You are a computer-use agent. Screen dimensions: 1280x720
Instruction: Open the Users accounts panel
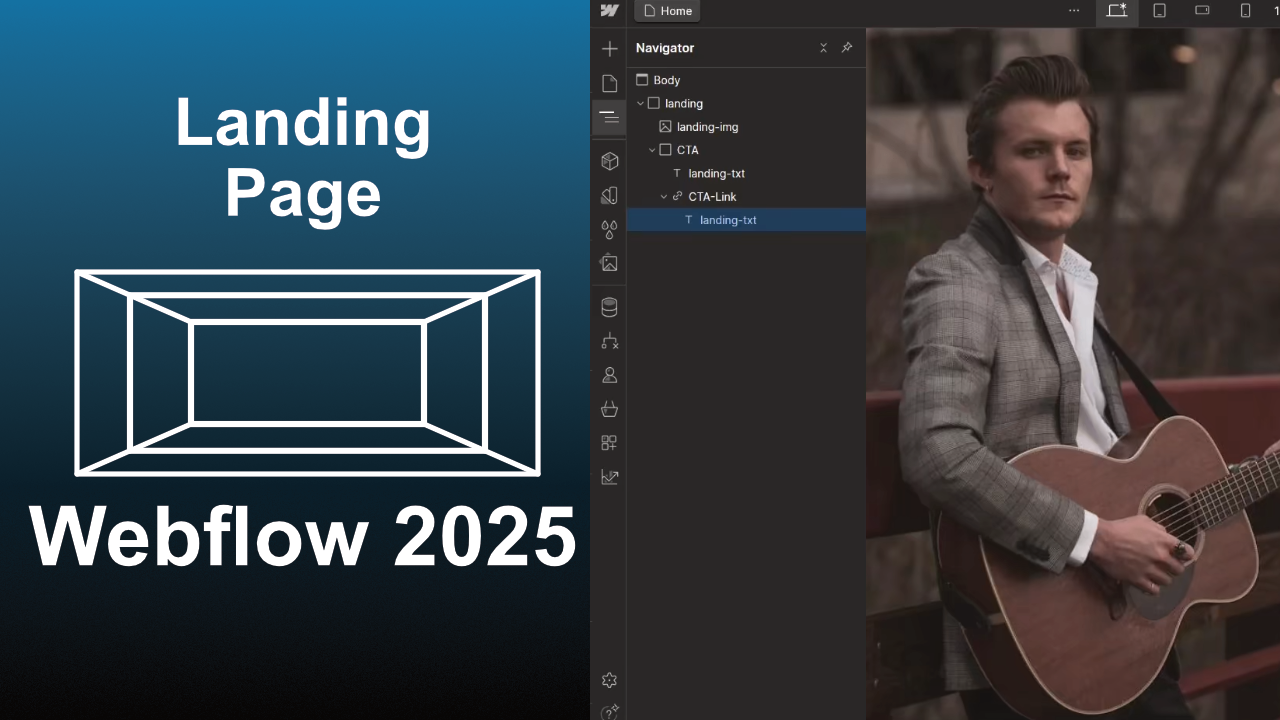(609, 375)
